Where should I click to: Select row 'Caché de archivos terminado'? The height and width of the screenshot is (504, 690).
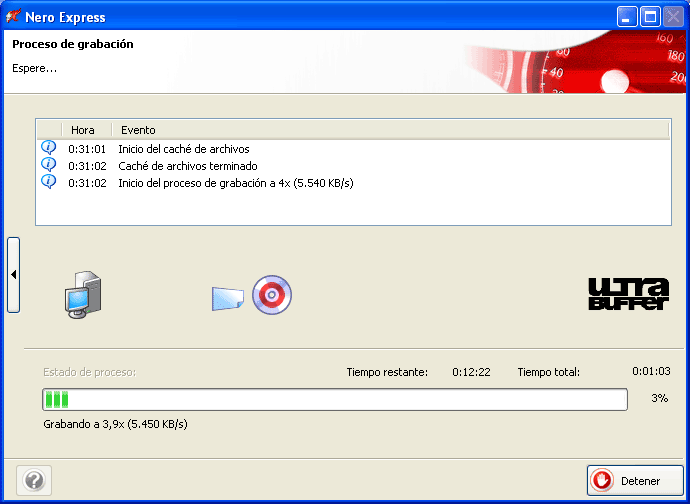pyautogui.click(x=354, y=166)
